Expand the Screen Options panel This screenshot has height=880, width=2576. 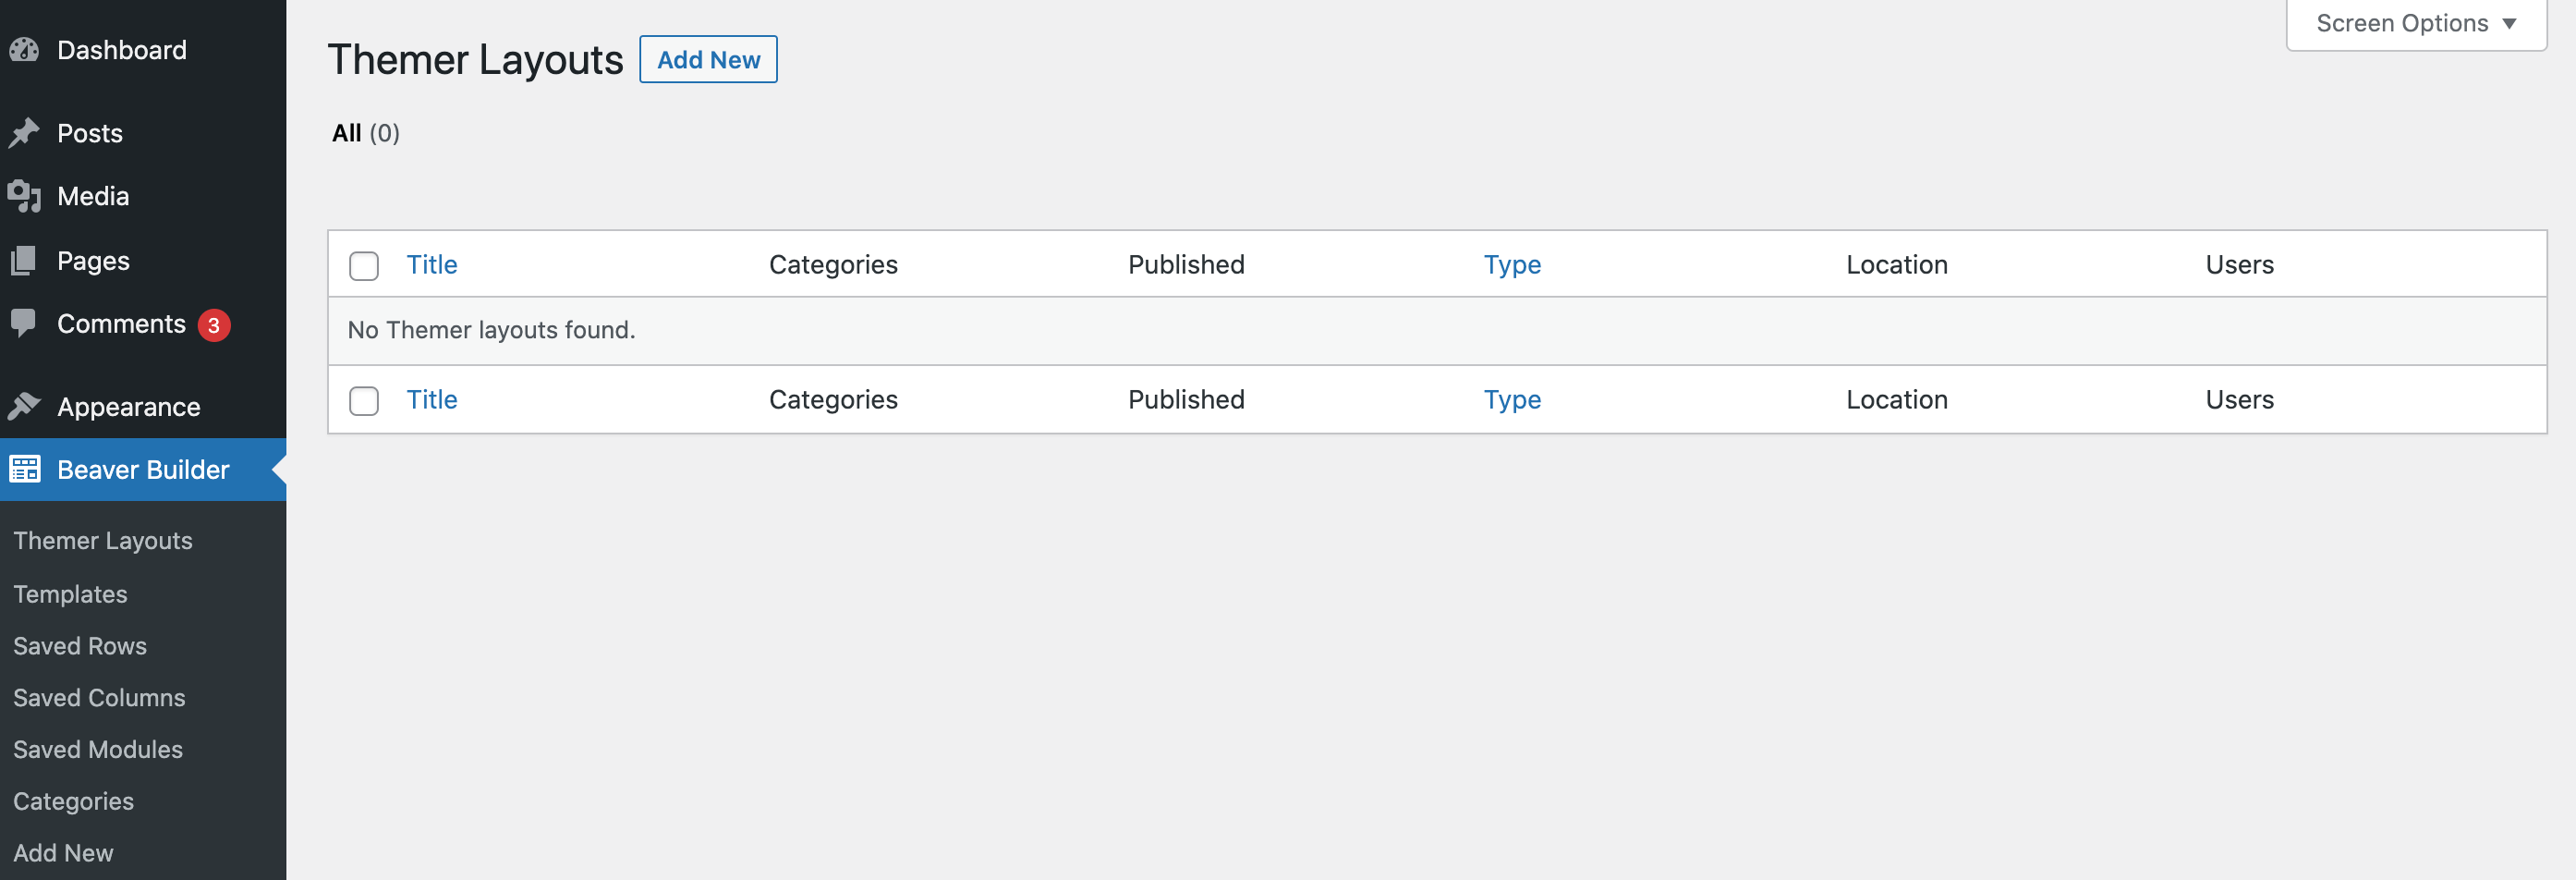[x=2415, y=22]
